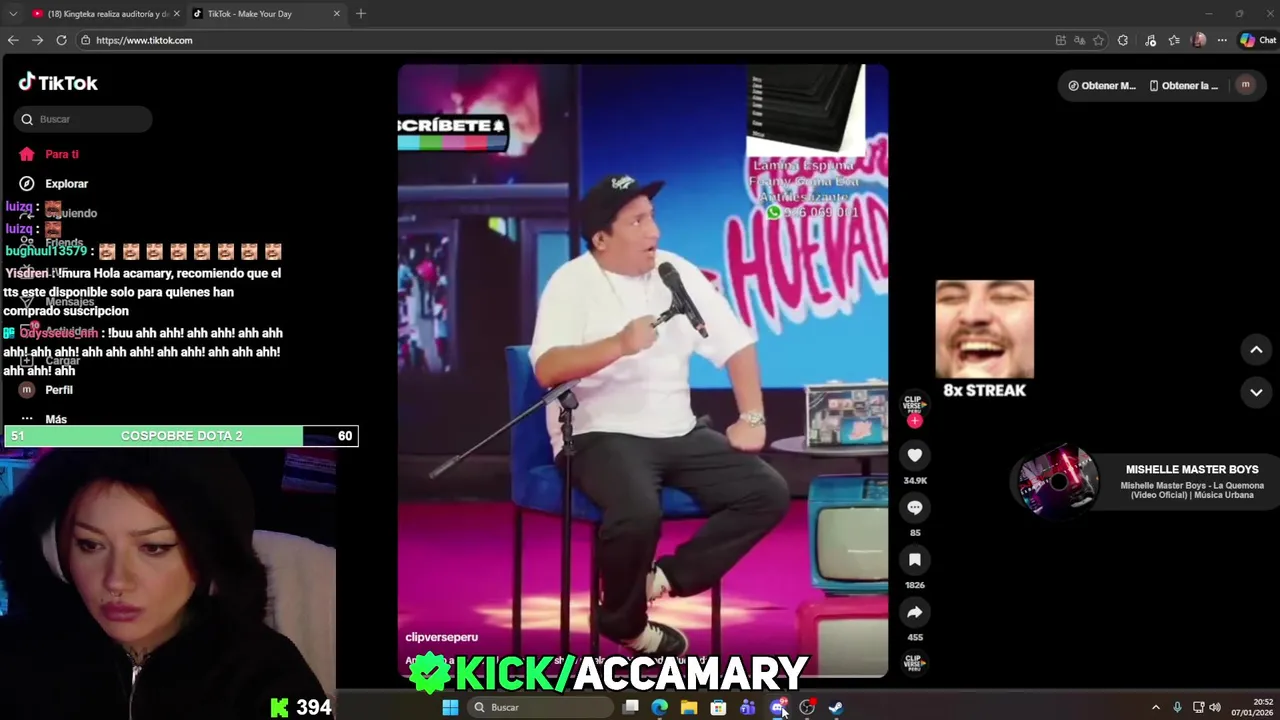This screenshot has width=1280, height=720.
Task: Click Obtener la app button
Action: pyautogui.click(x=1184, y=85)
